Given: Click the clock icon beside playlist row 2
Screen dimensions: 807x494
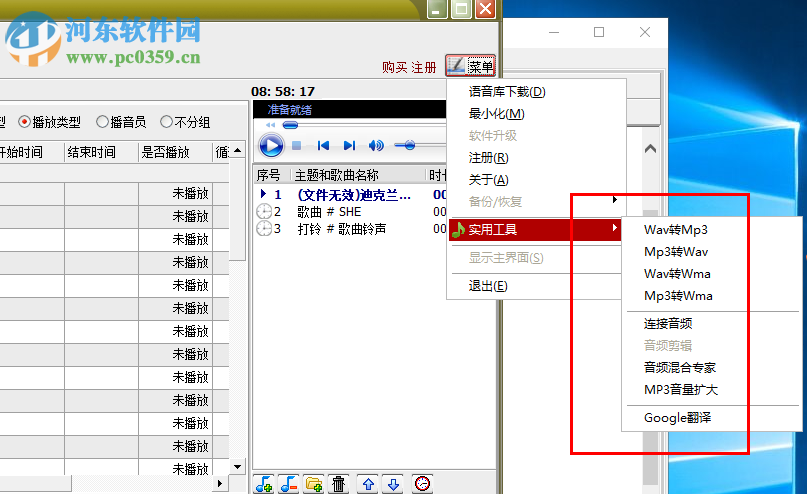Looking at the screenshot, I should click(x=264, y=212).
